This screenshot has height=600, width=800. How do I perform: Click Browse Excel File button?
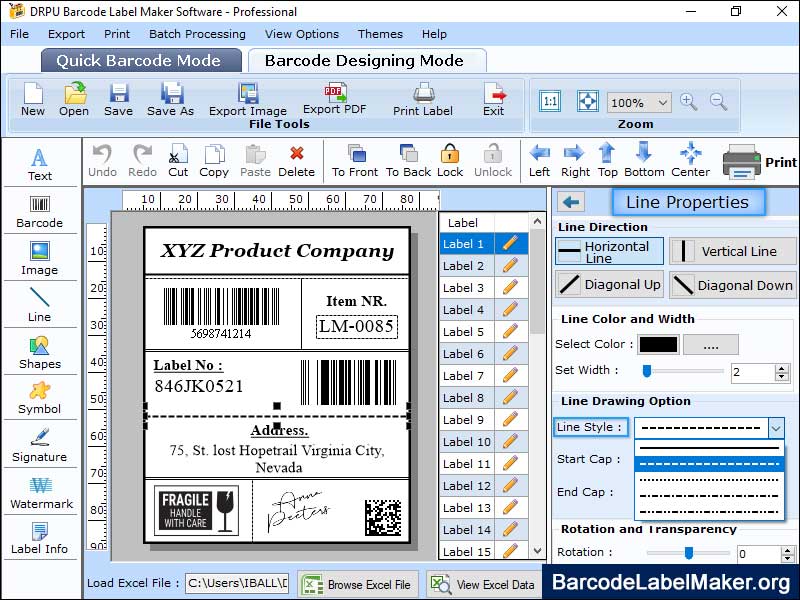(x=358, y=584)
